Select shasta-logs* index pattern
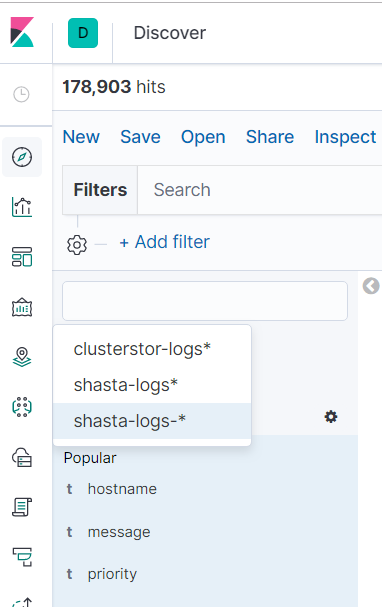The image size is (382, 607). pos(152,385)
